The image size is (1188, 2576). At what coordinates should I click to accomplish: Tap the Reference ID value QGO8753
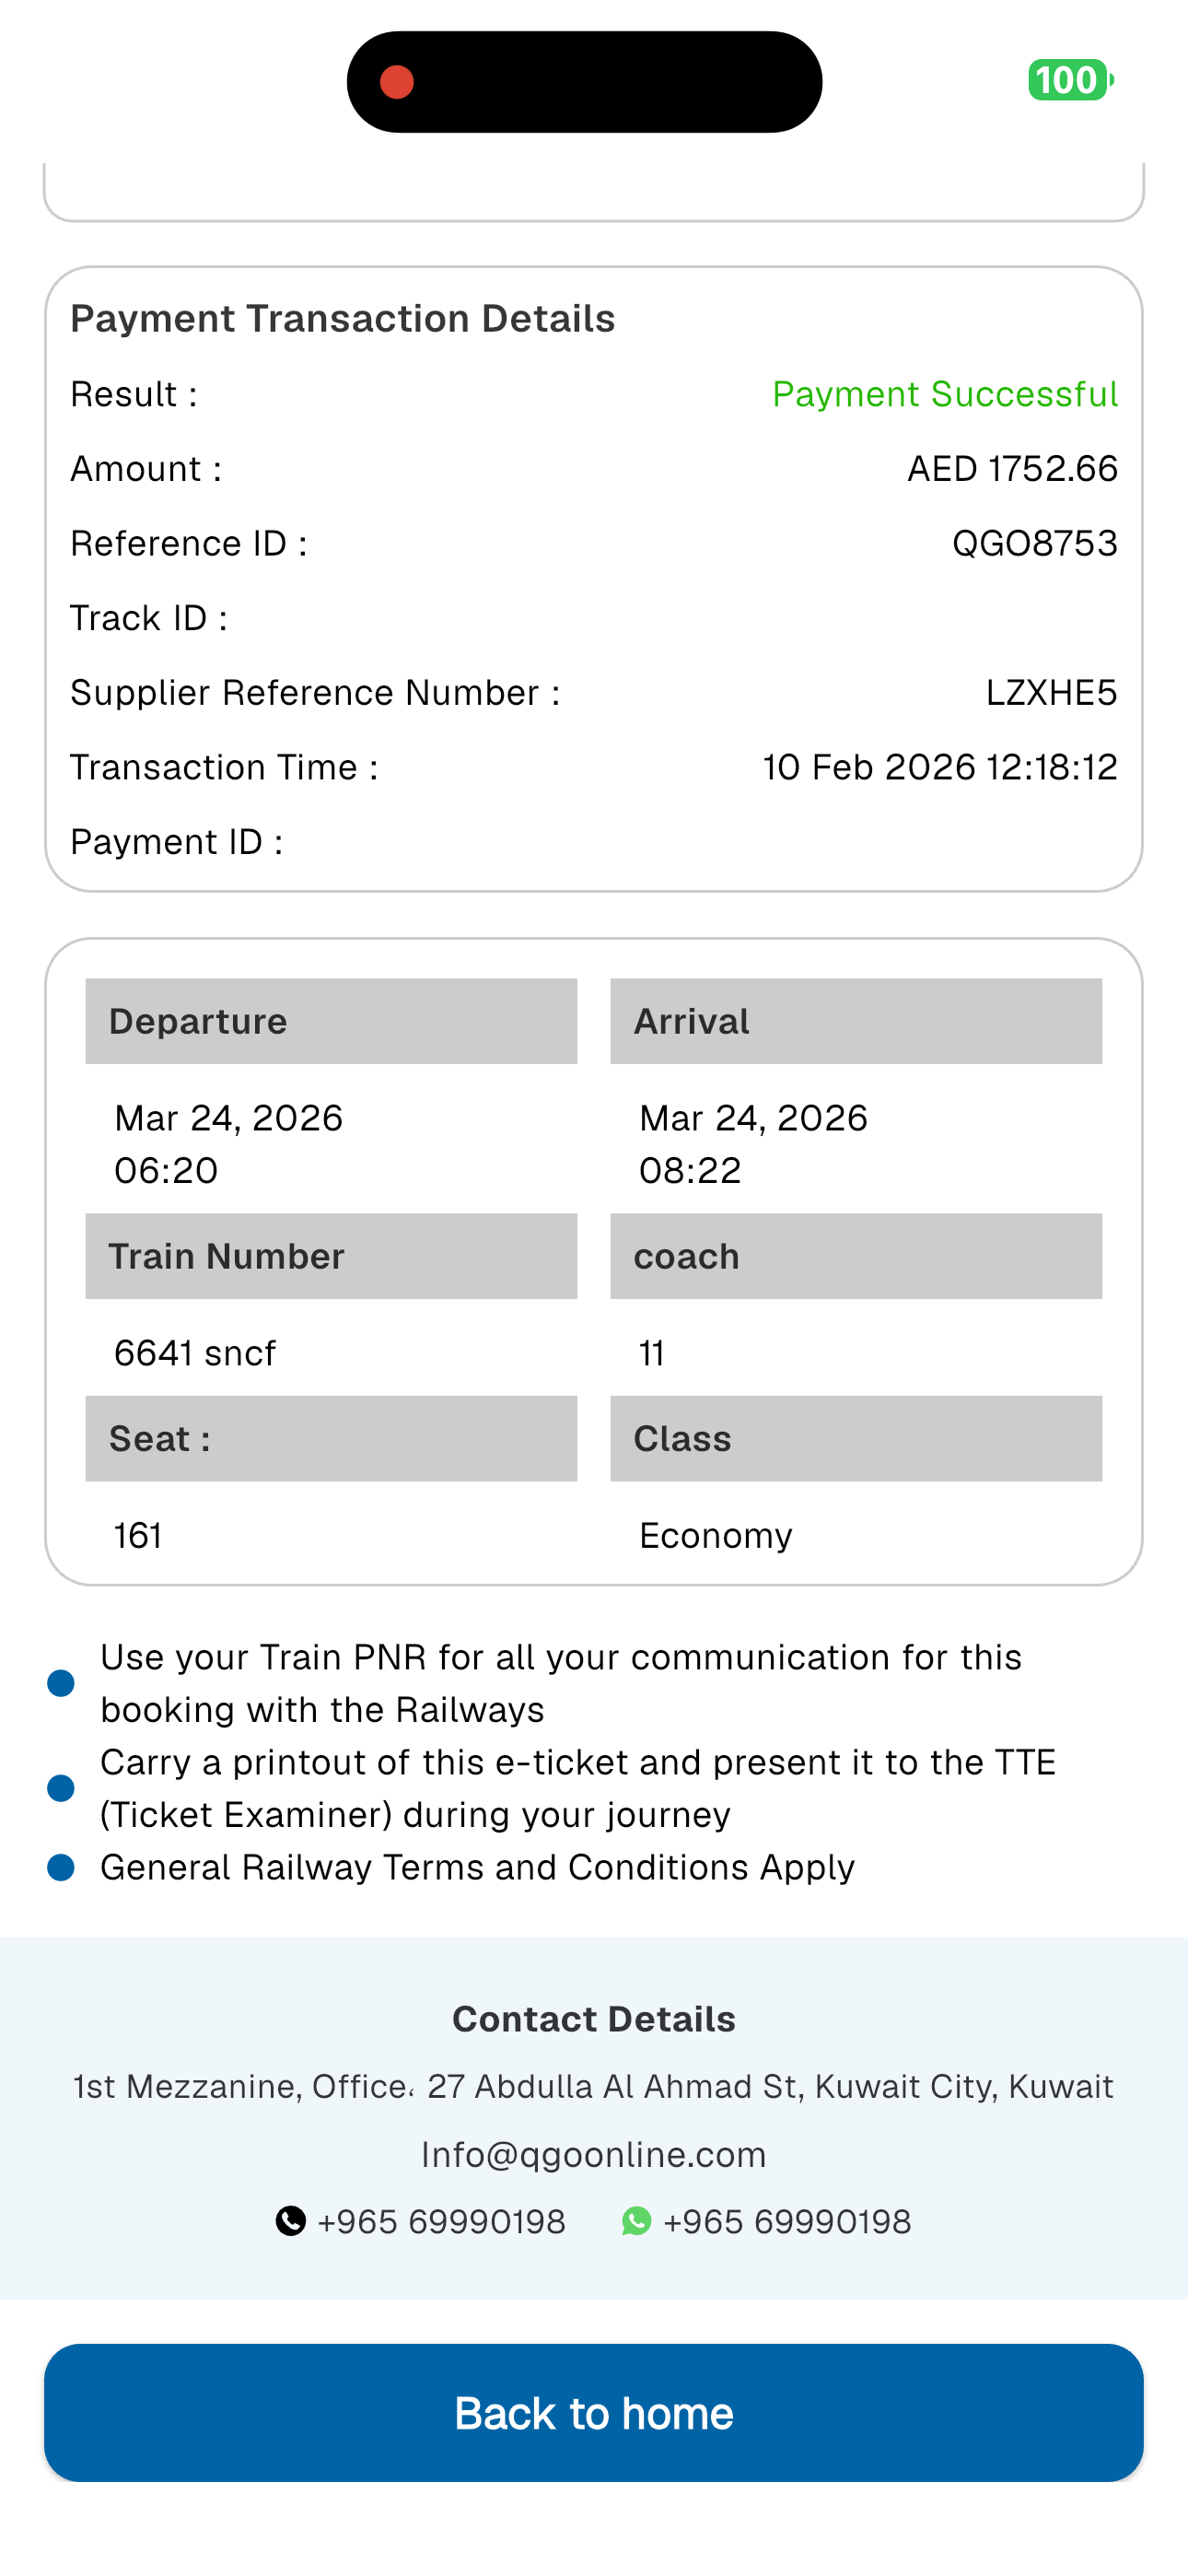click(1034, 543)
